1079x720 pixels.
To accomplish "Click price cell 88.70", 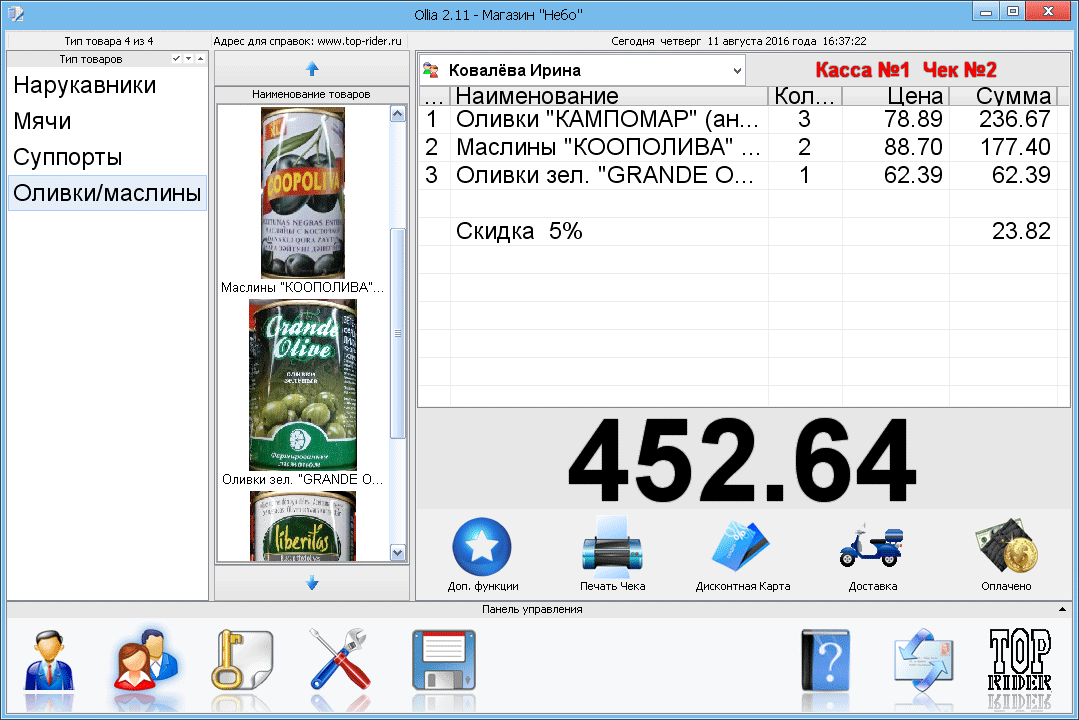I will point(896,147).
